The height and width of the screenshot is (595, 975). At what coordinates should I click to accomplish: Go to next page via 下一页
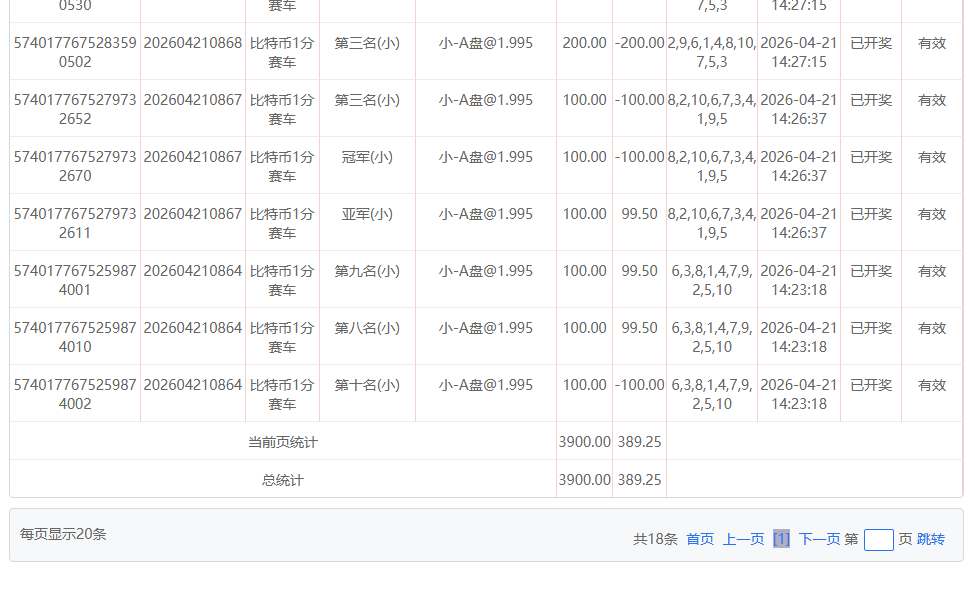pos(819,539)
